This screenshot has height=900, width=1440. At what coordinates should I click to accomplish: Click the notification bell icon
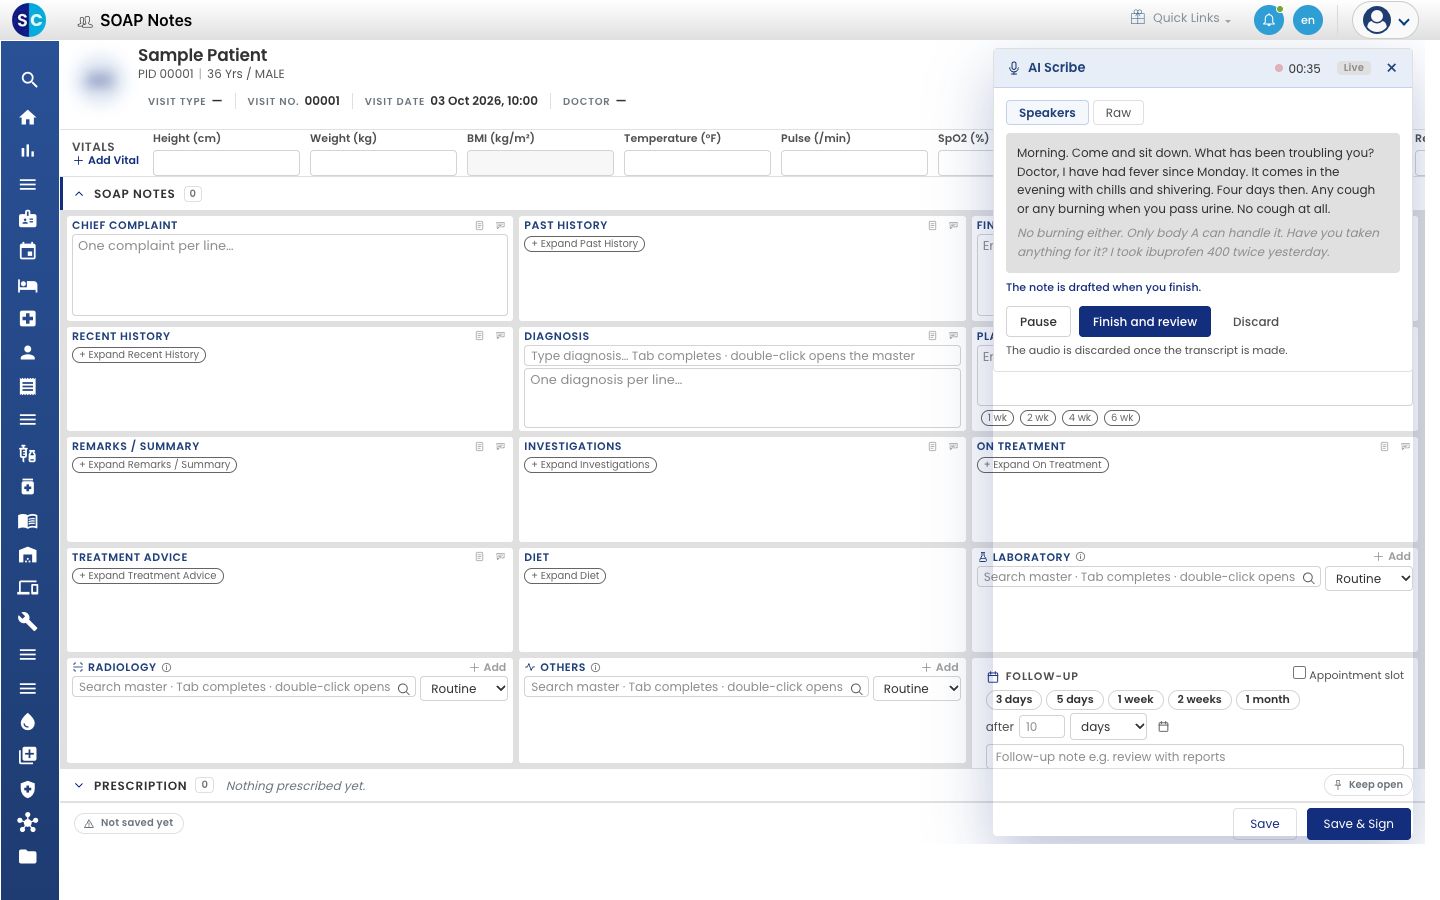pos(1268,20)
